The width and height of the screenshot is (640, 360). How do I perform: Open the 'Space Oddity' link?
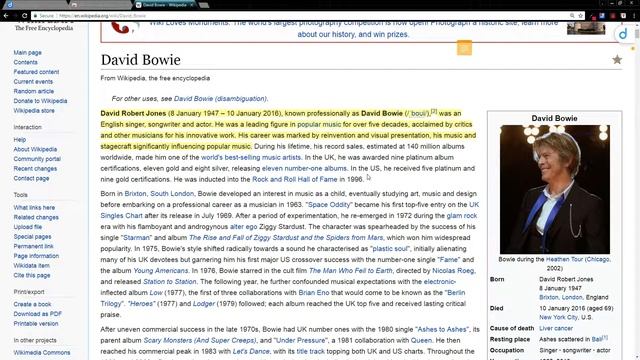tap(329, 204)
